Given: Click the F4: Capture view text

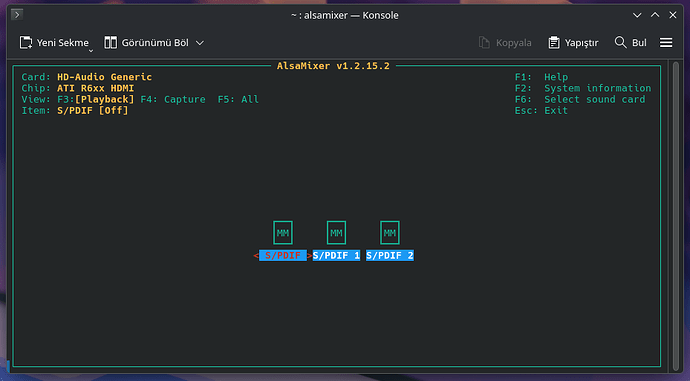Looking at the screenshot, I should point(172,99).
